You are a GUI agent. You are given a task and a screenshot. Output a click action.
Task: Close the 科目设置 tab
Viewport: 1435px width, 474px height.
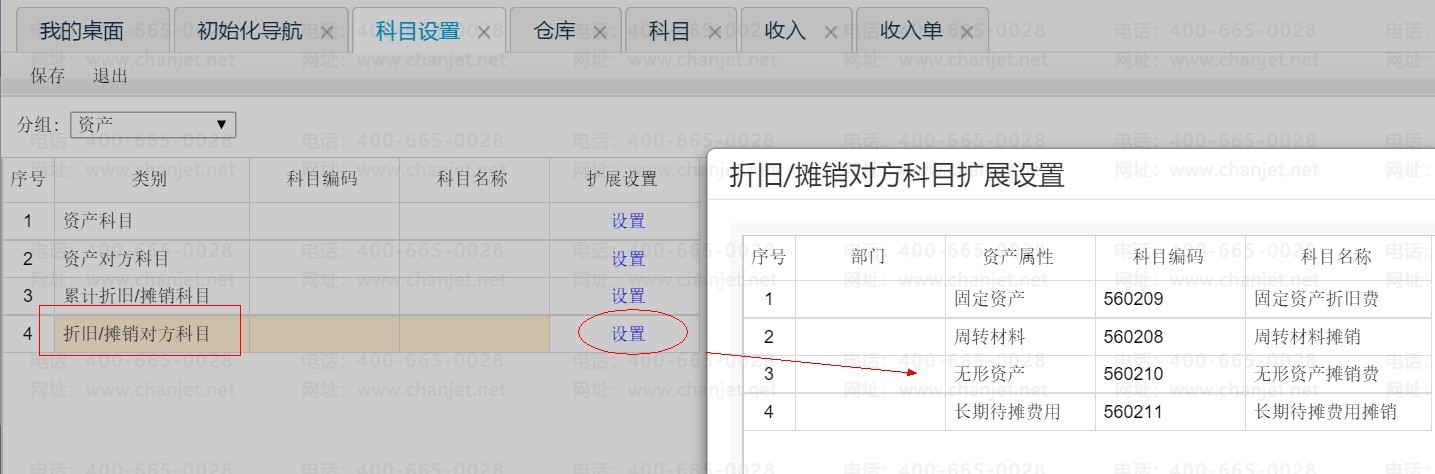pyautogui.click(x=484, y=32)
